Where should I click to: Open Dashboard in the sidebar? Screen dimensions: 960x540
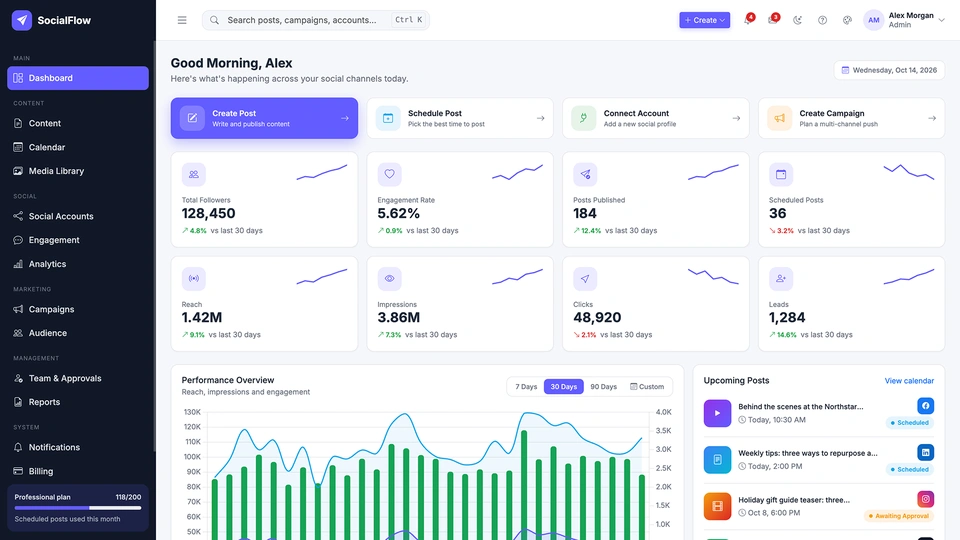click(78, 78)
